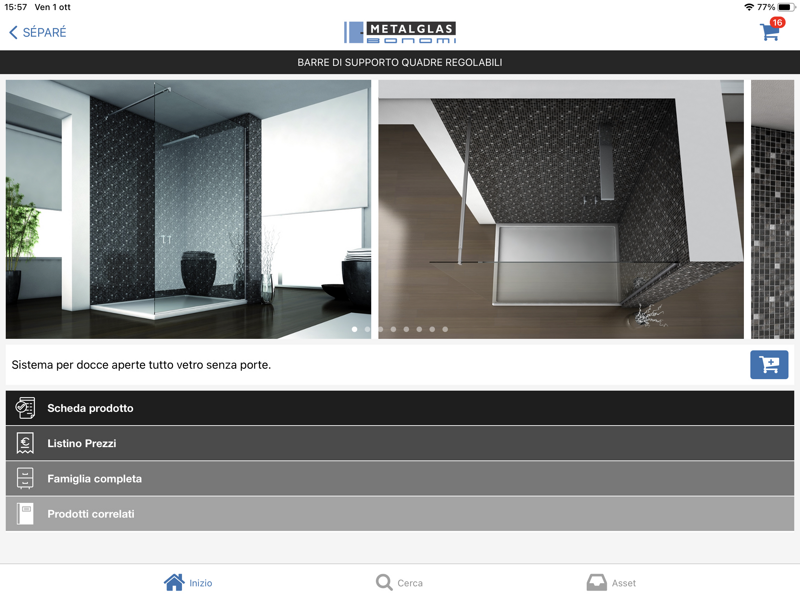Go back to SÉPARÉ
Viewport: 800px width, 600px height.
38,33
